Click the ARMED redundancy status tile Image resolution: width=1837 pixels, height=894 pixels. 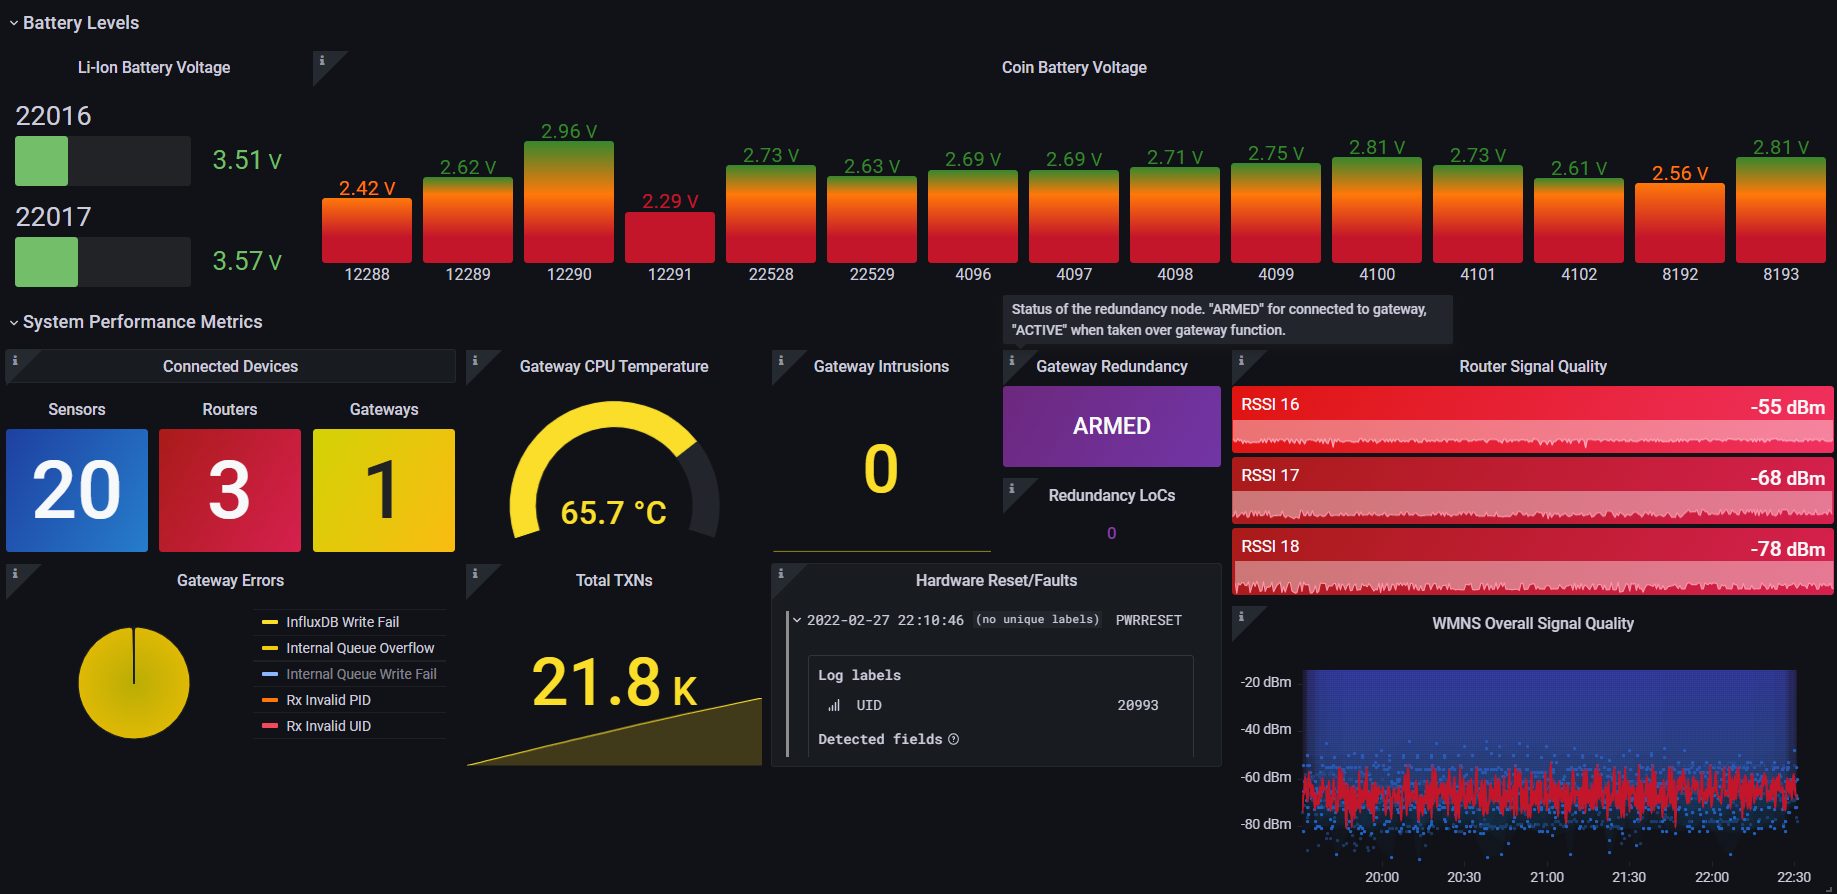coord(1112,426)
